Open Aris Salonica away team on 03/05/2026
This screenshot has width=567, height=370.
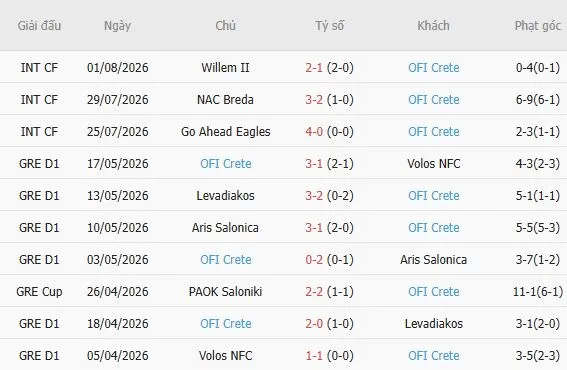click(x=434, y=260)
